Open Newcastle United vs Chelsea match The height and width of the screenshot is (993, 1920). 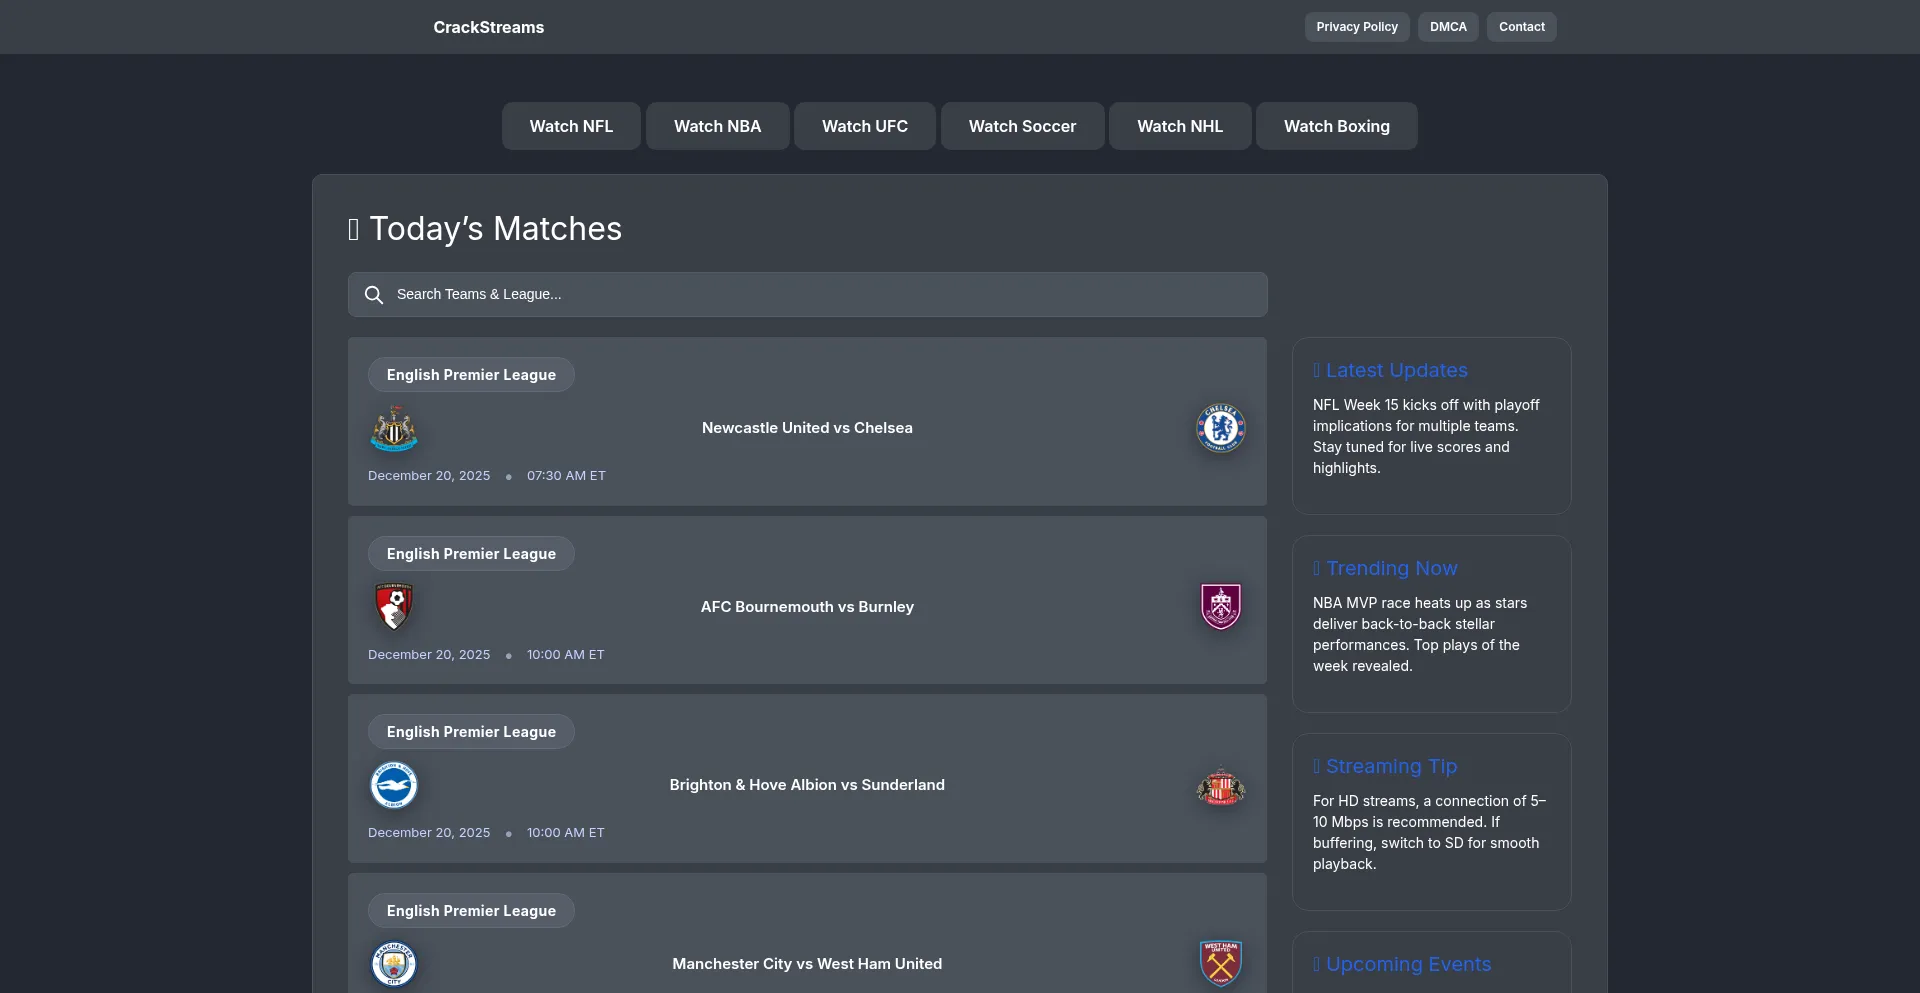point(807,428)
